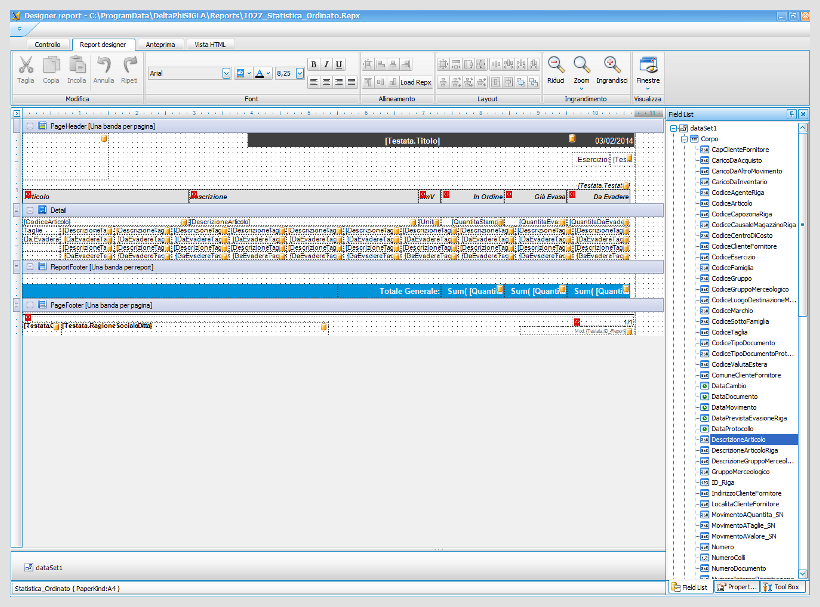Toggle underline formatting
This screenshot has height=607, width=820.
coord(339,64)
